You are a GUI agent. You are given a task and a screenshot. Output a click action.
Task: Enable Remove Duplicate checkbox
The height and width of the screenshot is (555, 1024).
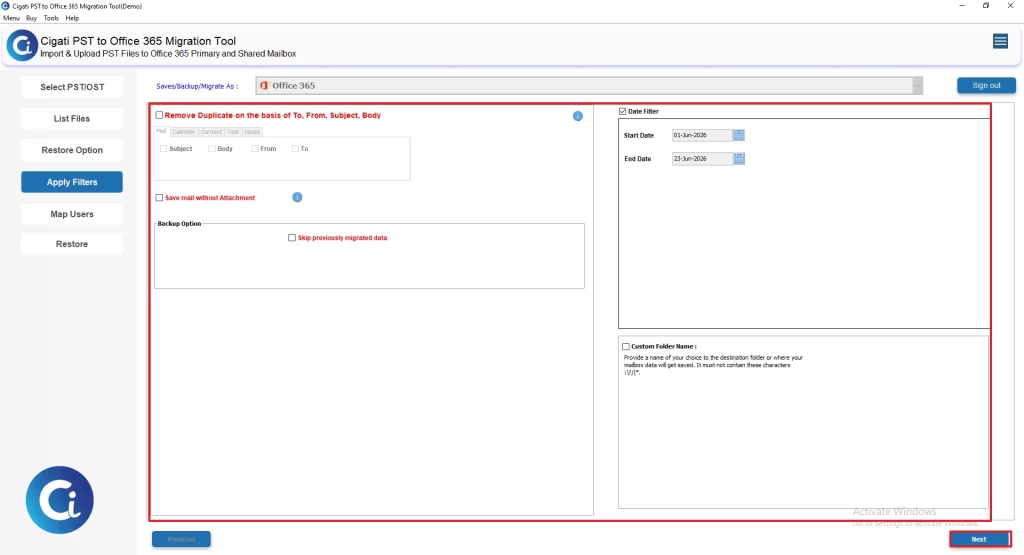pos(159,115)
